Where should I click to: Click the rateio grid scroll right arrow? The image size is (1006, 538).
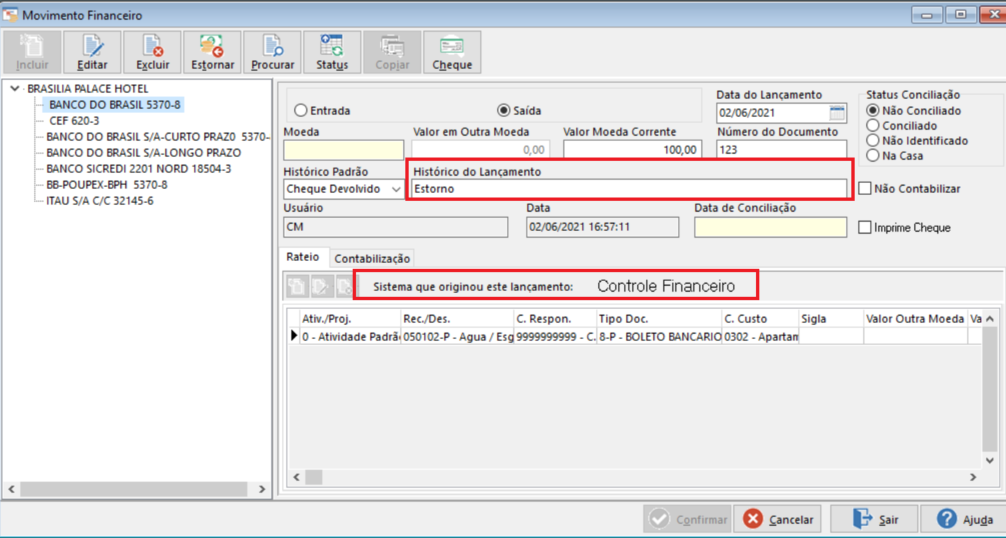[973, 477]
